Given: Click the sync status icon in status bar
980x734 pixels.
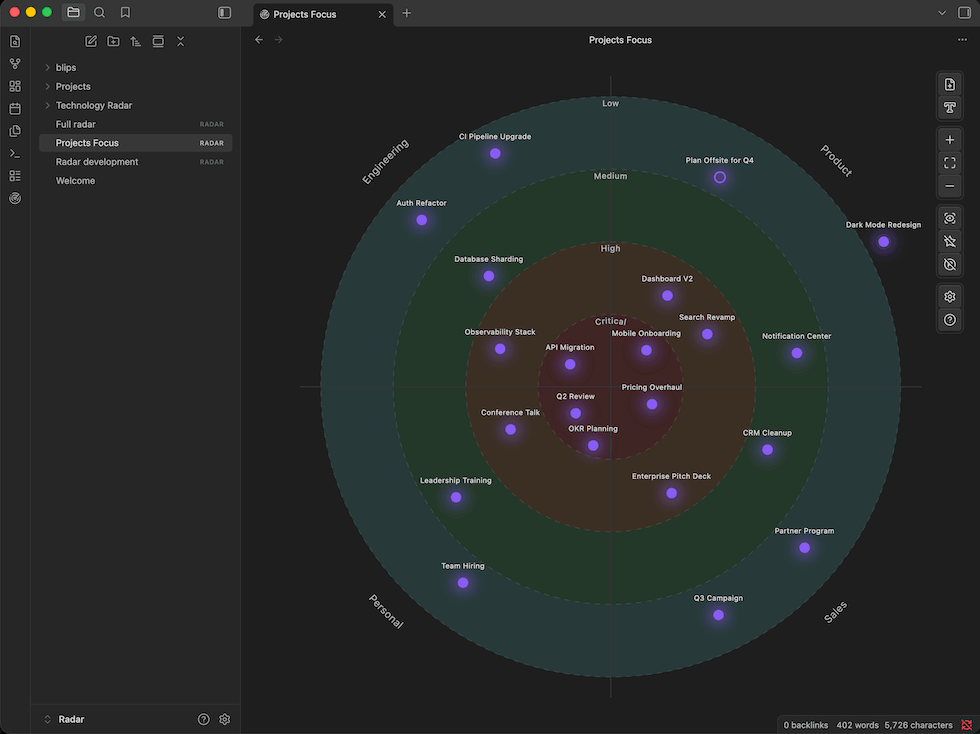Looking at the screenshot, I should (966, 725).
